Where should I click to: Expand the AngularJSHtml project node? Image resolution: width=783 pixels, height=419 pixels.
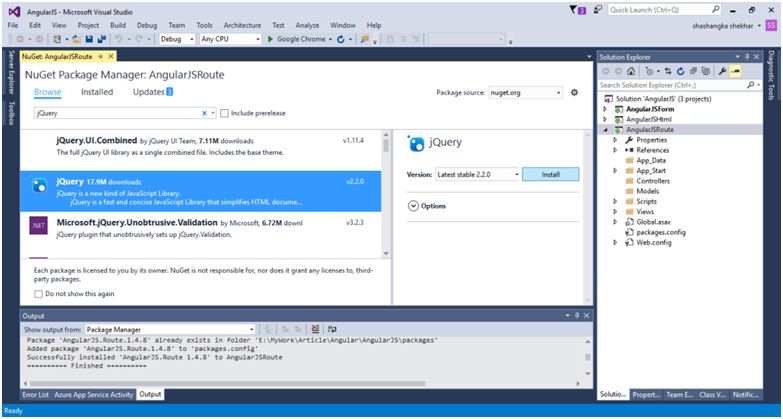[606, 119]
